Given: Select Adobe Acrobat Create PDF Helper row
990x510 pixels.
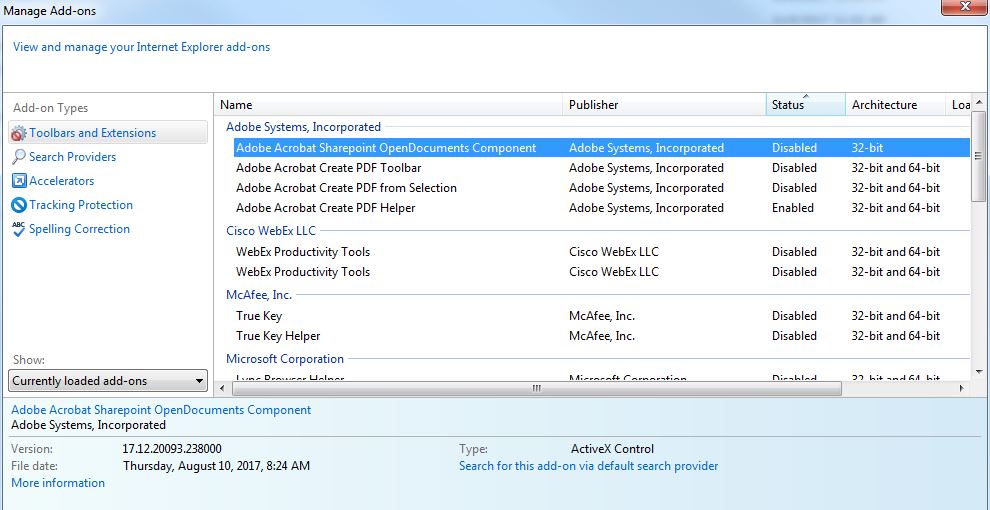Looking at the screenshot, I should pyautogui.click(x=602, y=208).
